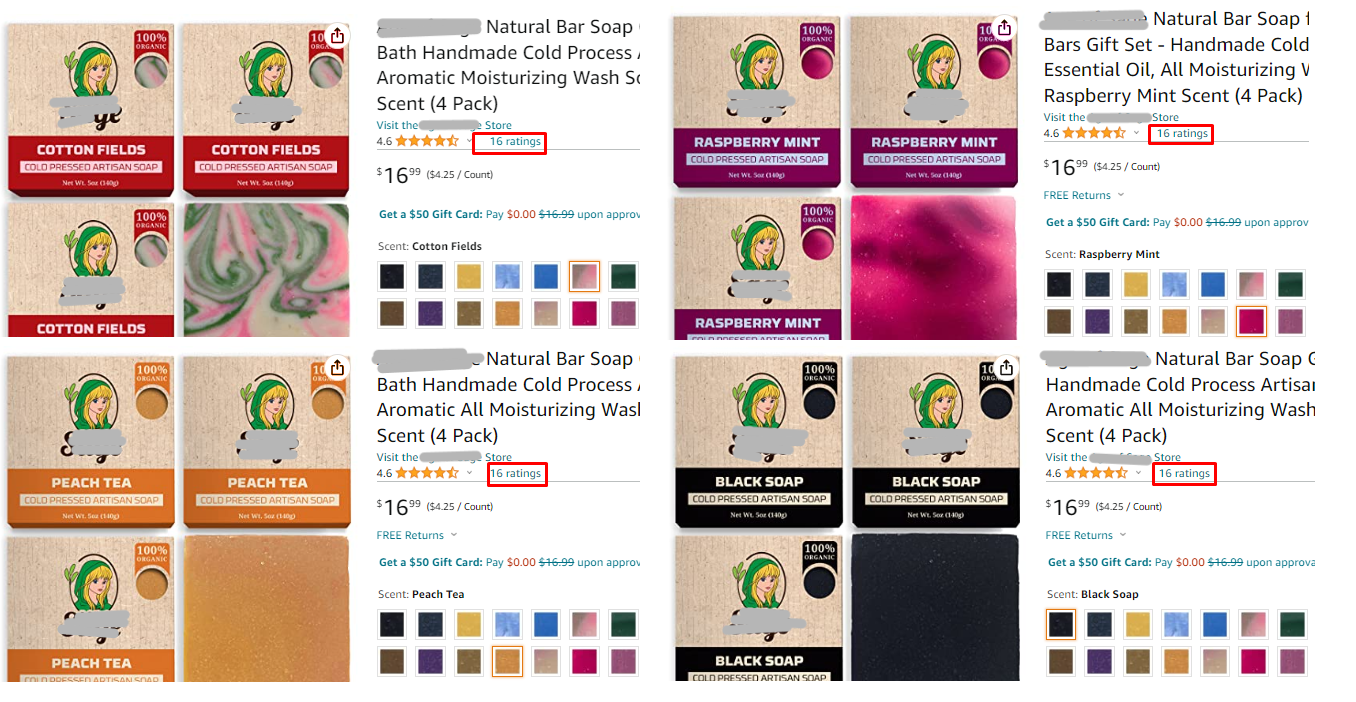The width and height of the screenshot is (1356, 702).
Task: Open 16 ratings link for Black Soap
Action: [1183, 474]
